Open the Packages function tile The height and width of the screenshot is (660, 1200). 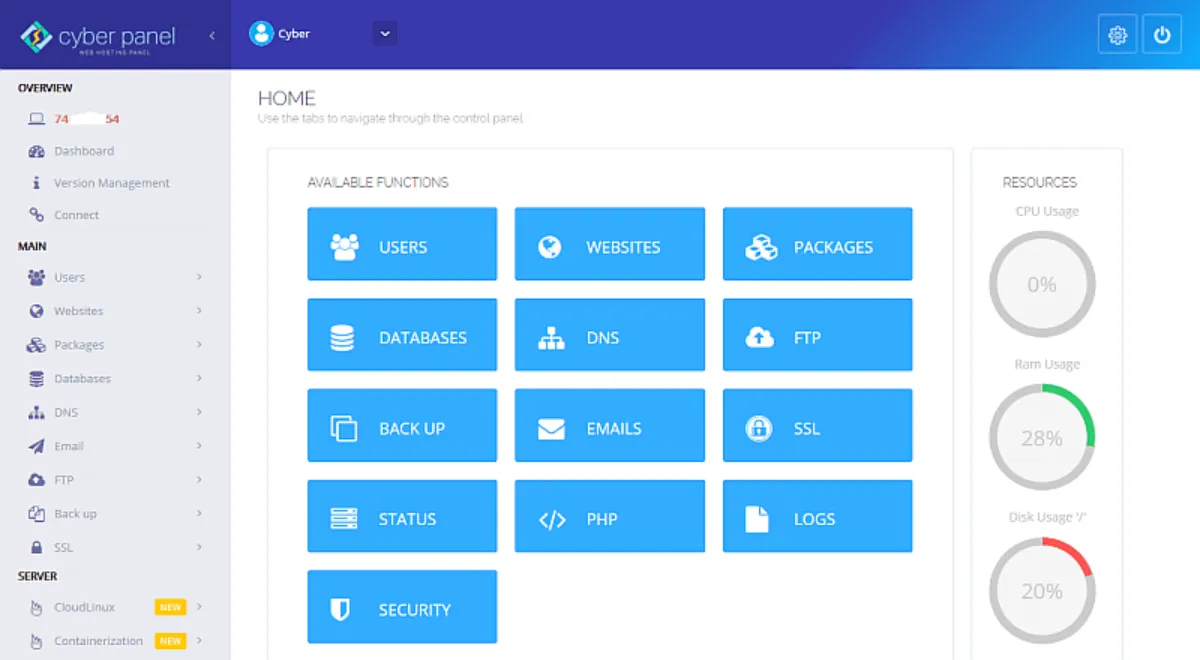pyautogui.click(x=817, y=244)
